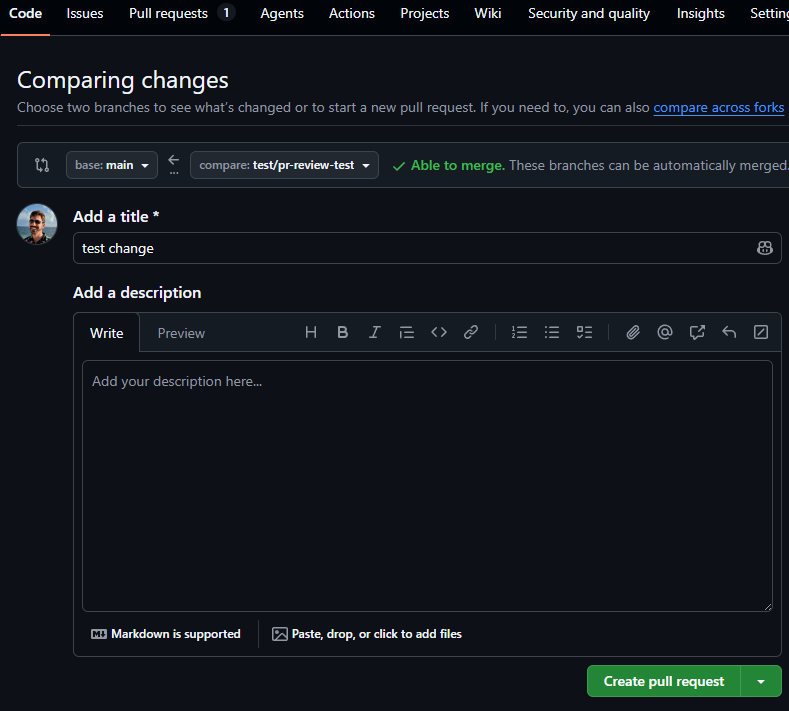The image size is (789, 711).
Task: Click the Comparing changes heading
Action: click(123, 80)
